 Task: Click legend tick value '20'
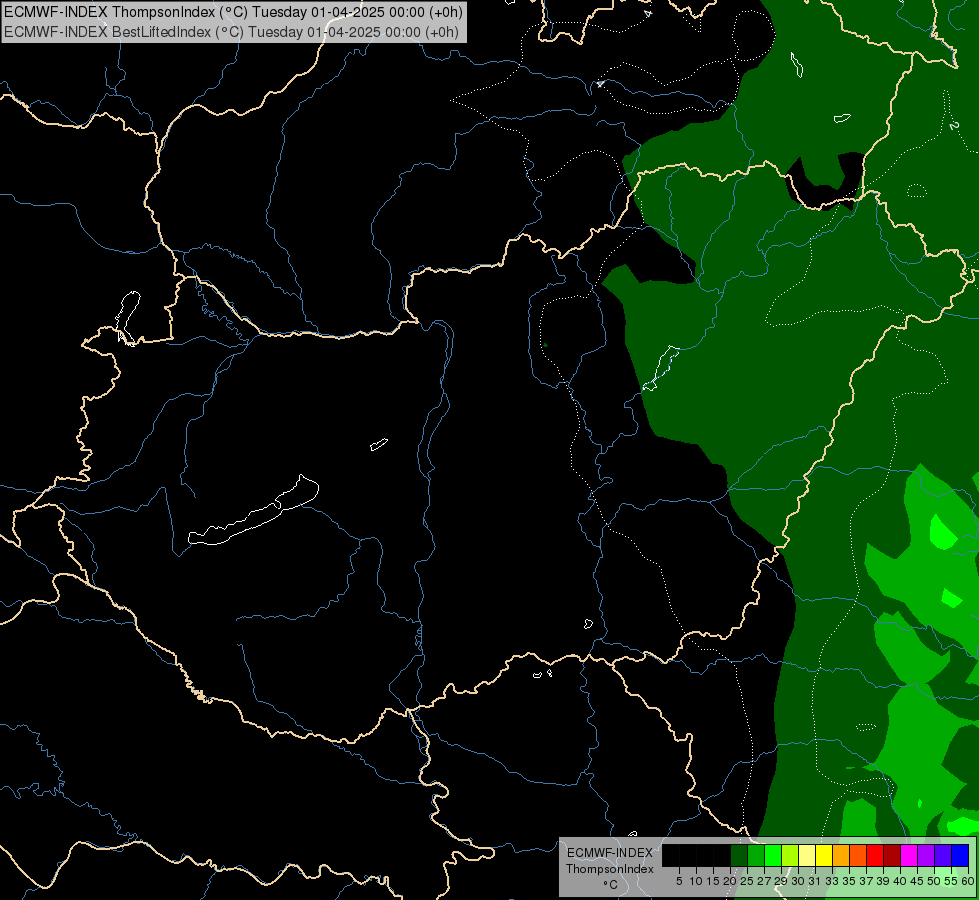(x=730, y=881)
